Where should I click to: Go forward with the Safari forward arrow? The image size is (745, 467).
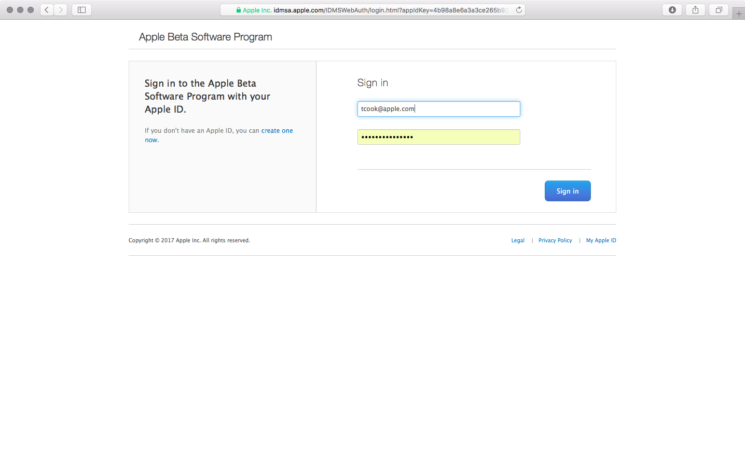click(x=60, y=10)
